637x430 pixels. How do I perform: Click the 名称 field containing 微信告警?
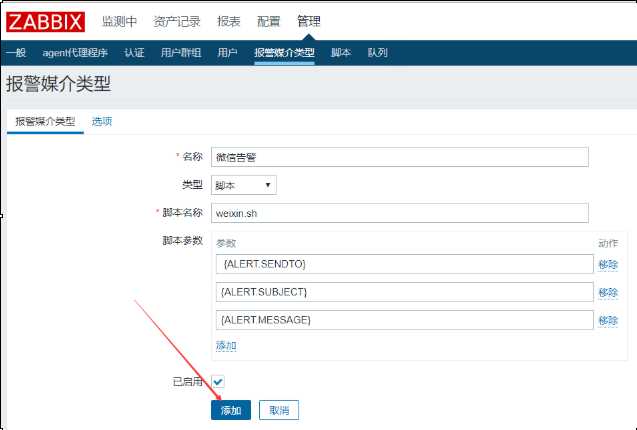400,157
